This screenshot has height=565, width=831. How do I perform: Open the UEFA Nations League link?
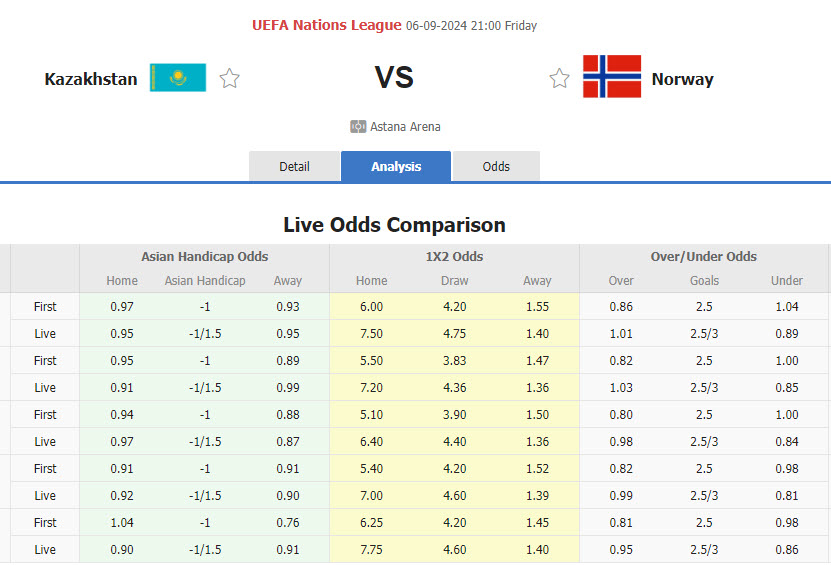point(326,25)
